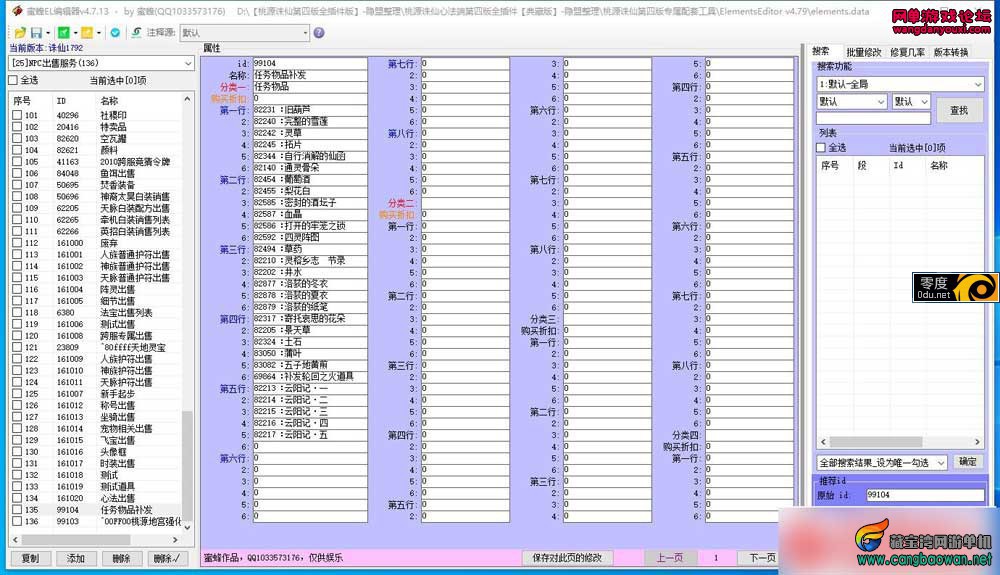This screenshot has height=575, width=1000.
Task: Check the box for row 130 头像框
Action: pos(17,452)
